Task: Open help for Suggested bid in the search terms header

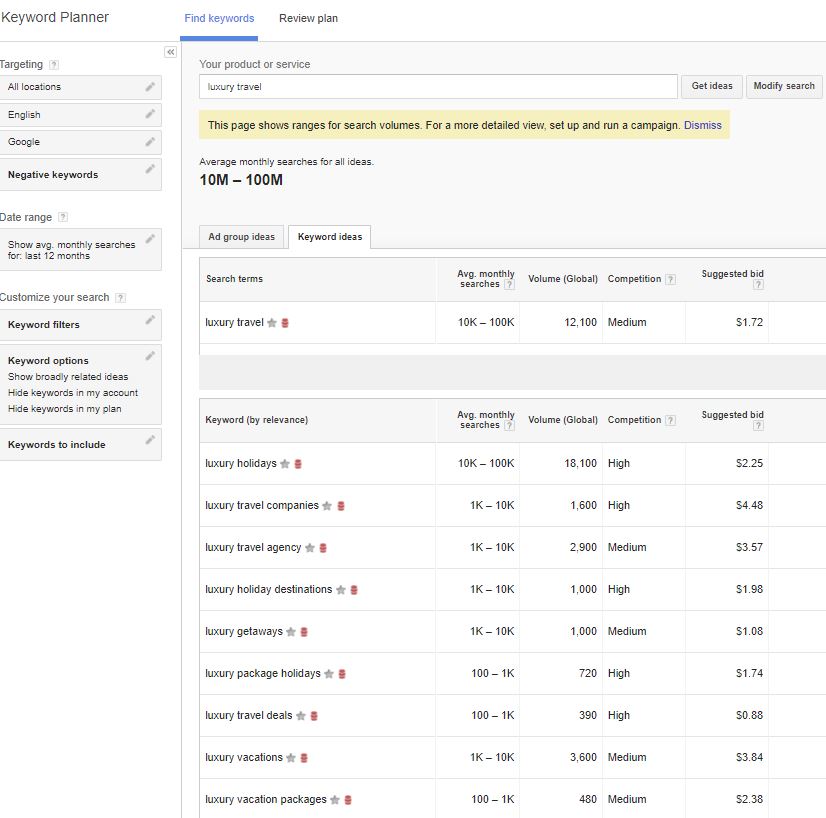Action: click(x=758, y=285)
